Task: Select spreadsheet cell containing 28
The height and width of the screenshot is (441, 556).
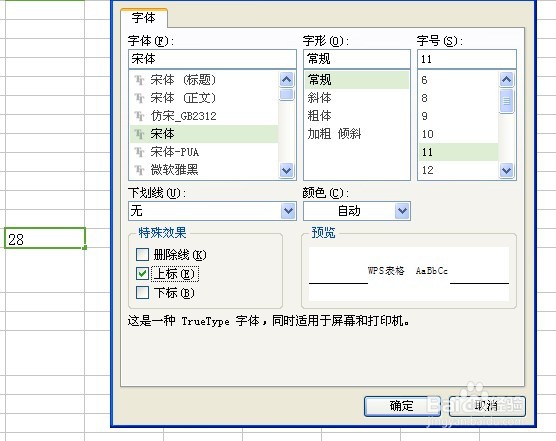Action: point(45,238)
